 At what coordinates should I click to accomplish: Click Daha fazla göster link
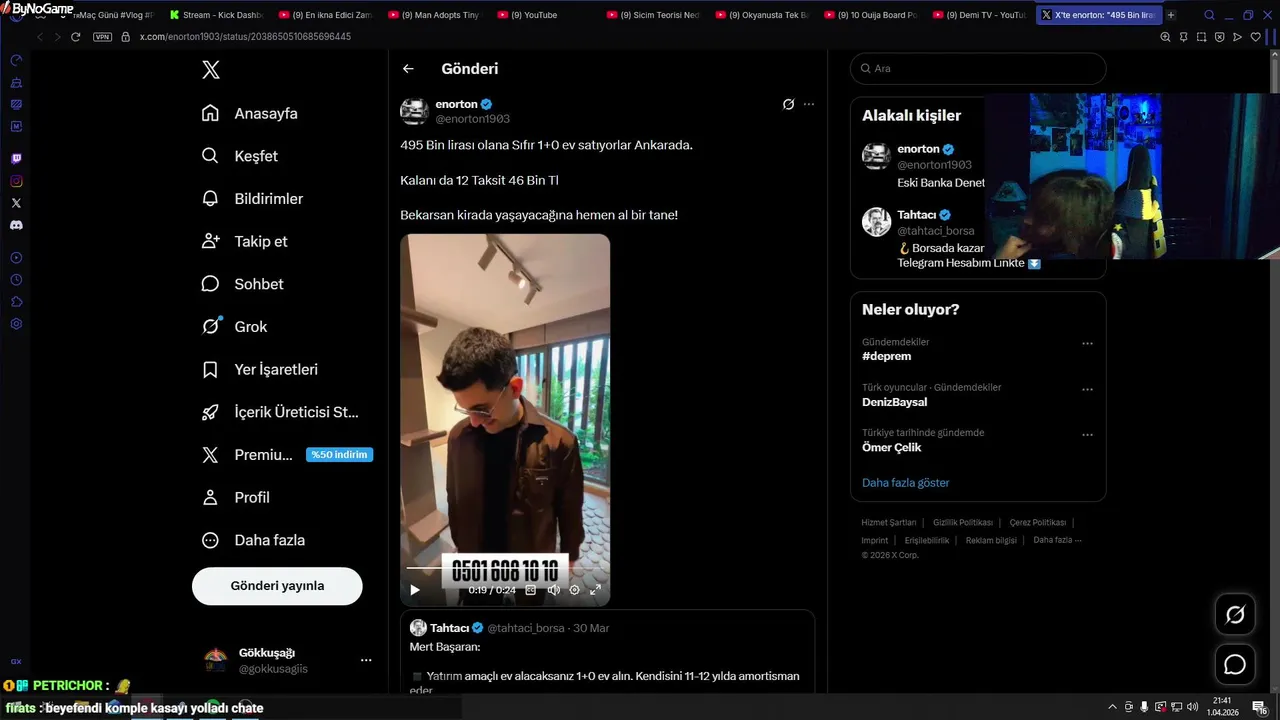point(906,483)
